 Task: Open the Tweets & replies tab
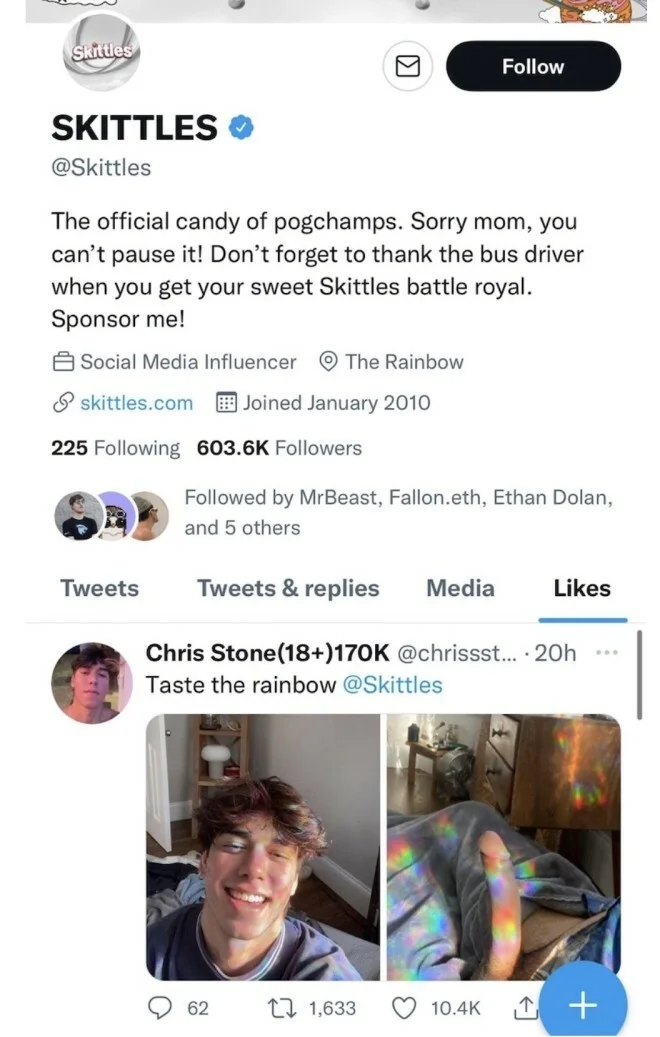tap(288, 588)
